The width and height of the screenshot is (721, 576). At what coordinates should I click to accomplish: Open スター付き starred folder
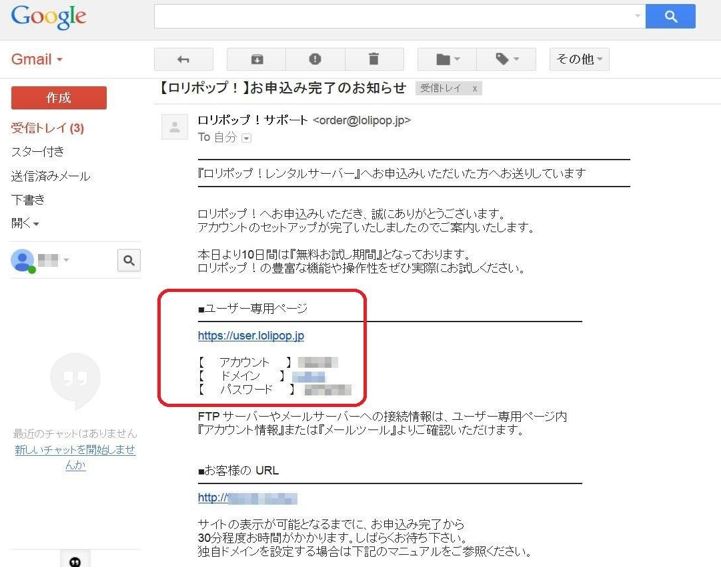tap(38, 152)
